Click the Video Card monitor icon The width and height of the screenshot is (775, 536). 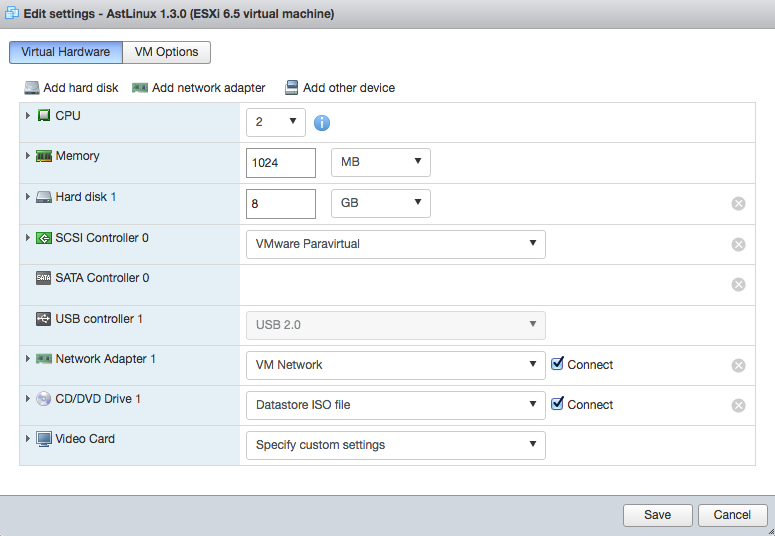[43, 439]
